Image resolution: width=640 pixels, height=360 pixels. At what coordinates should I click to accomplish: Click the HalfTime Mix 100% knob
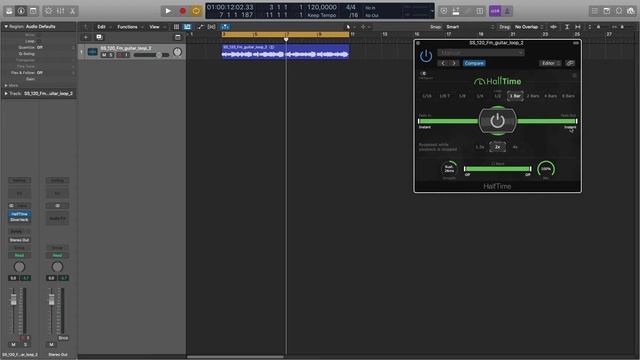546,169
